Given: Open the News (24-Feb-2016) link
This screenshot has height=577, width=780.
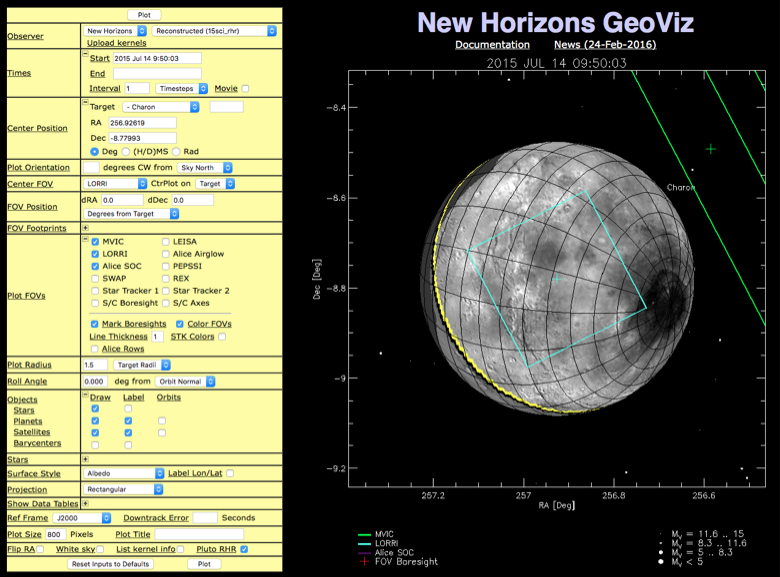Looking at the screenshot, I should pos(605,45).
